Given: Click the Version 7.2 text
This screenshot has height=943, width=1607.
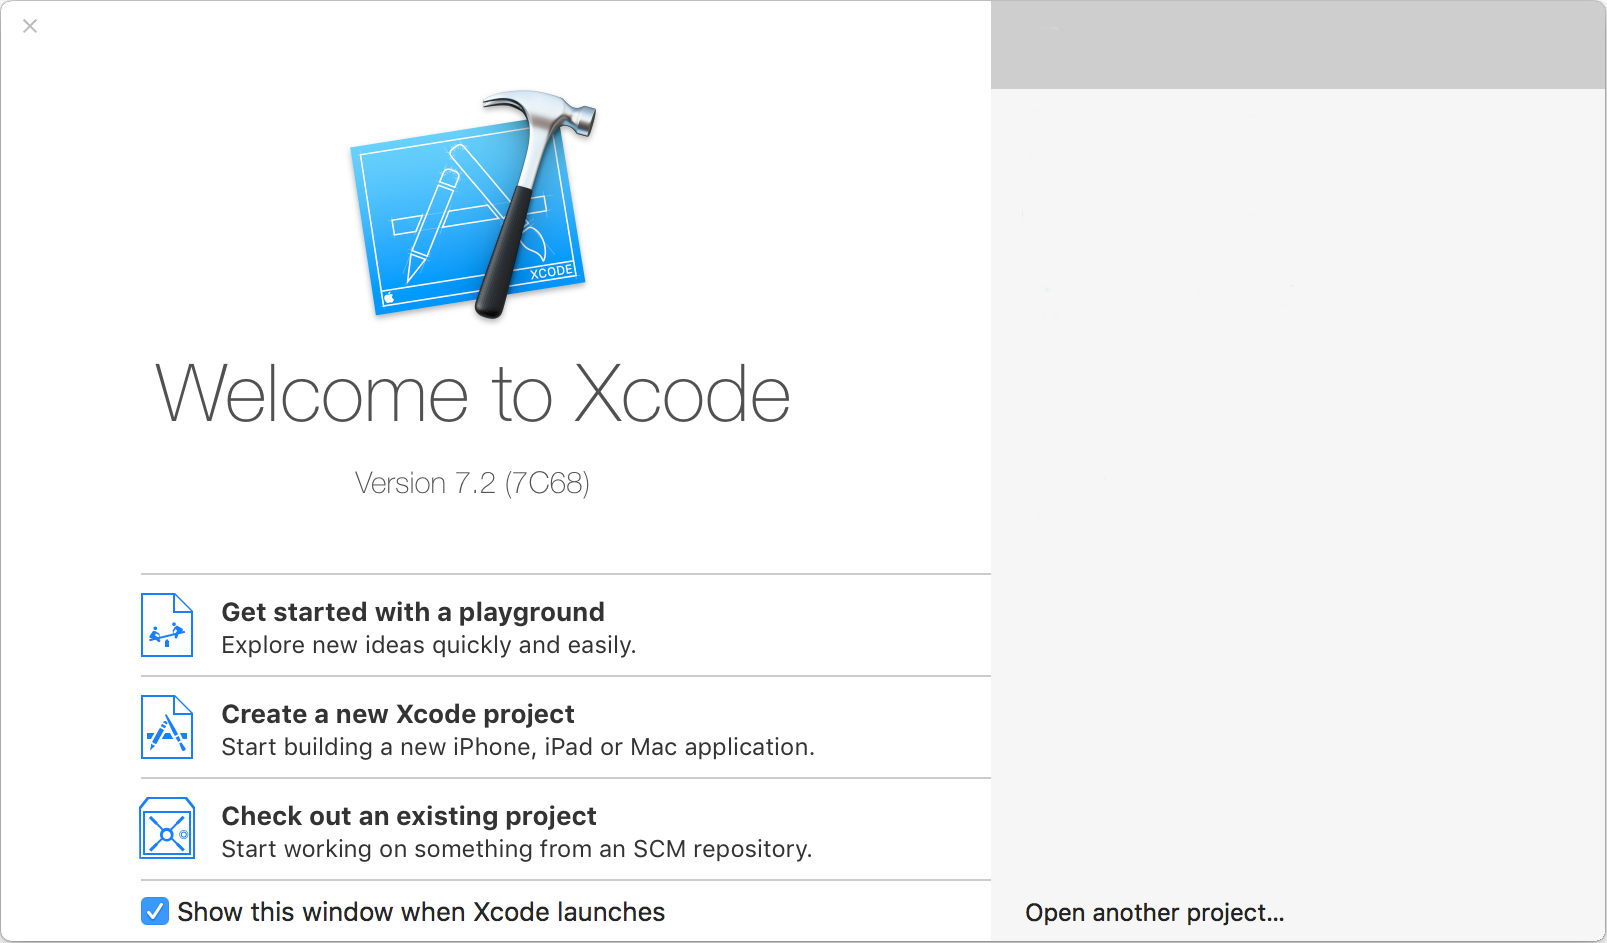Looking at the screenshot, I should (x=472, y=483).
